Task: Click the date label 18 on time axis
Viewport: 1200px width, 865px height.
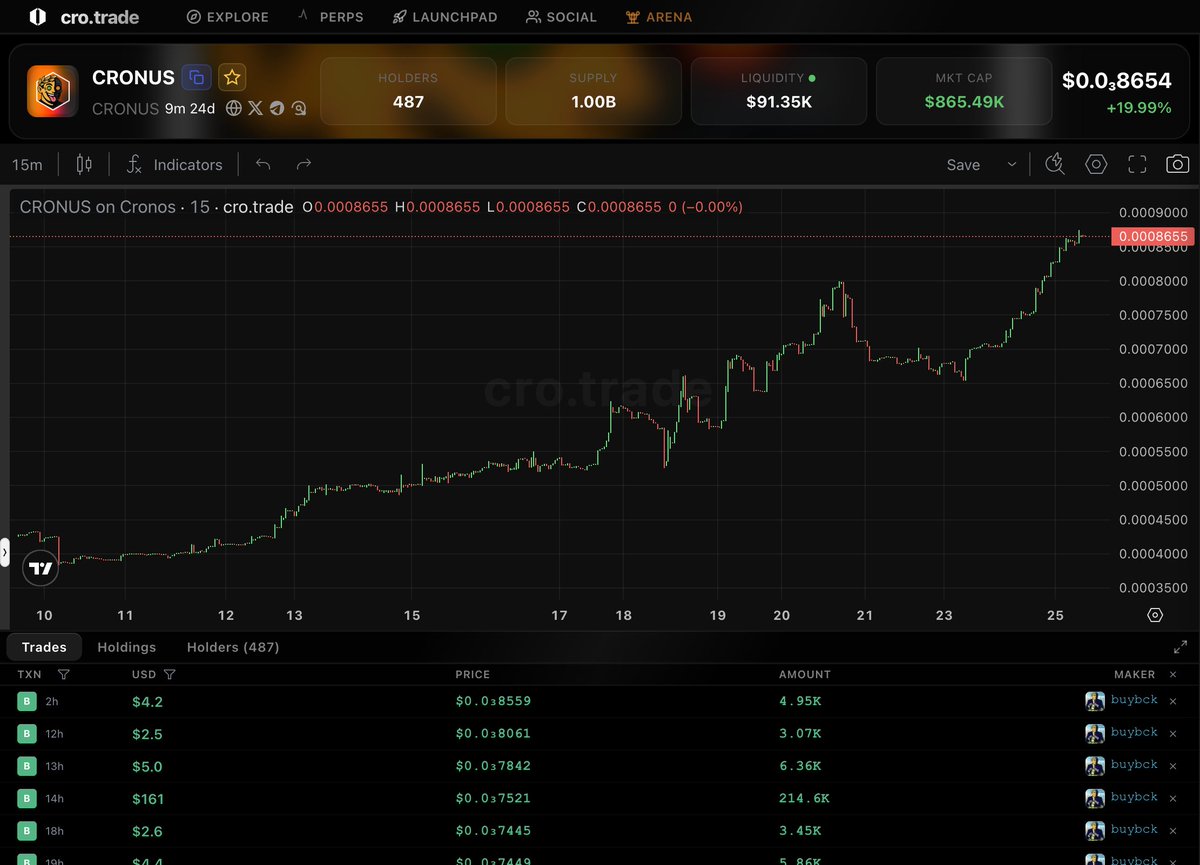Action: pos(623,615)
